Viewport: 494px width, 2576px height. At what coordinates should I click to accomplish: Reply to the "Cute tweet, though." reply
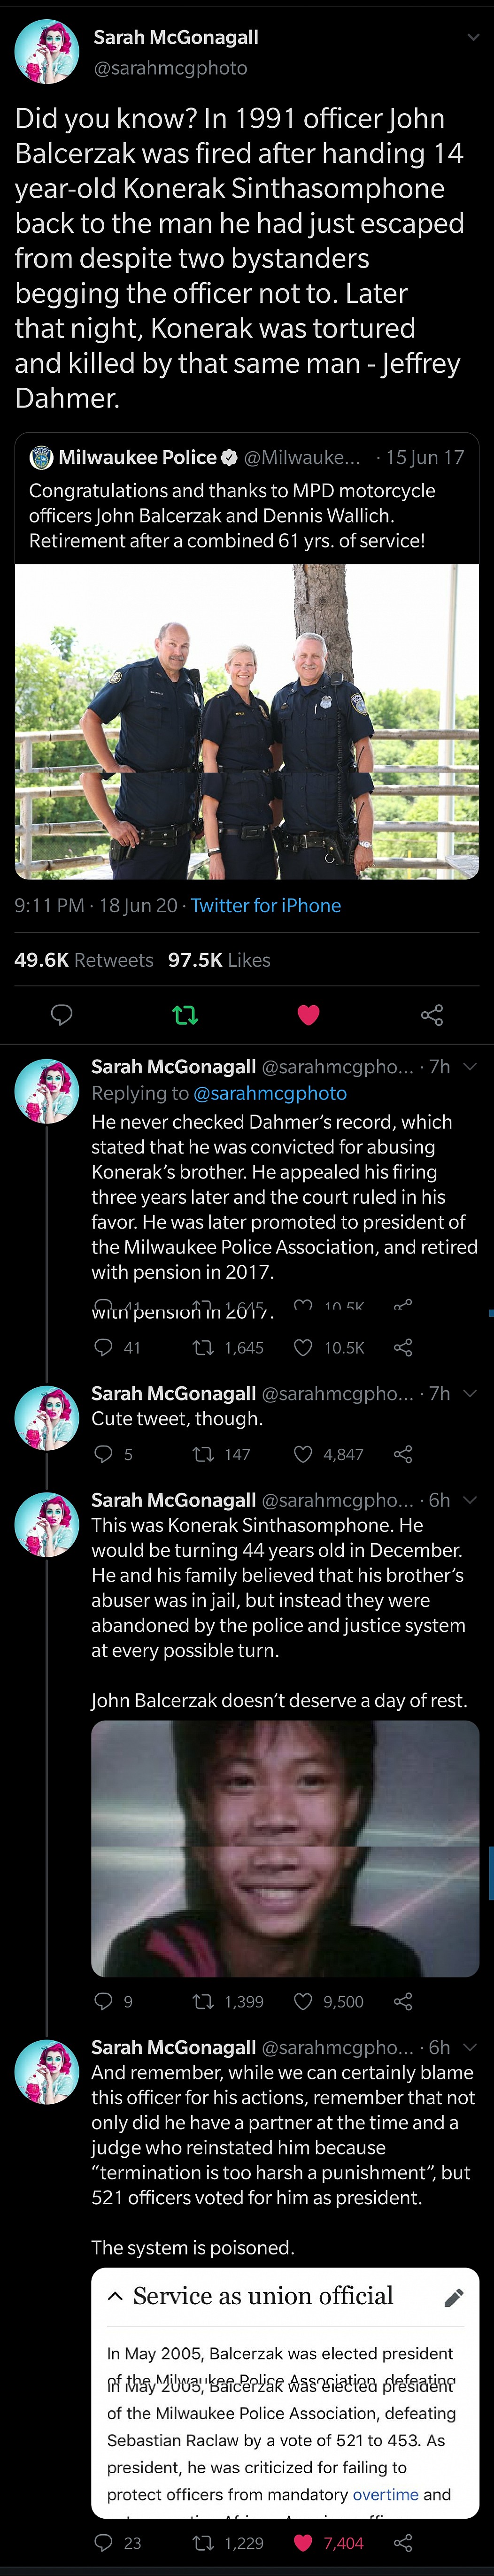click(x=103, y=1454)
